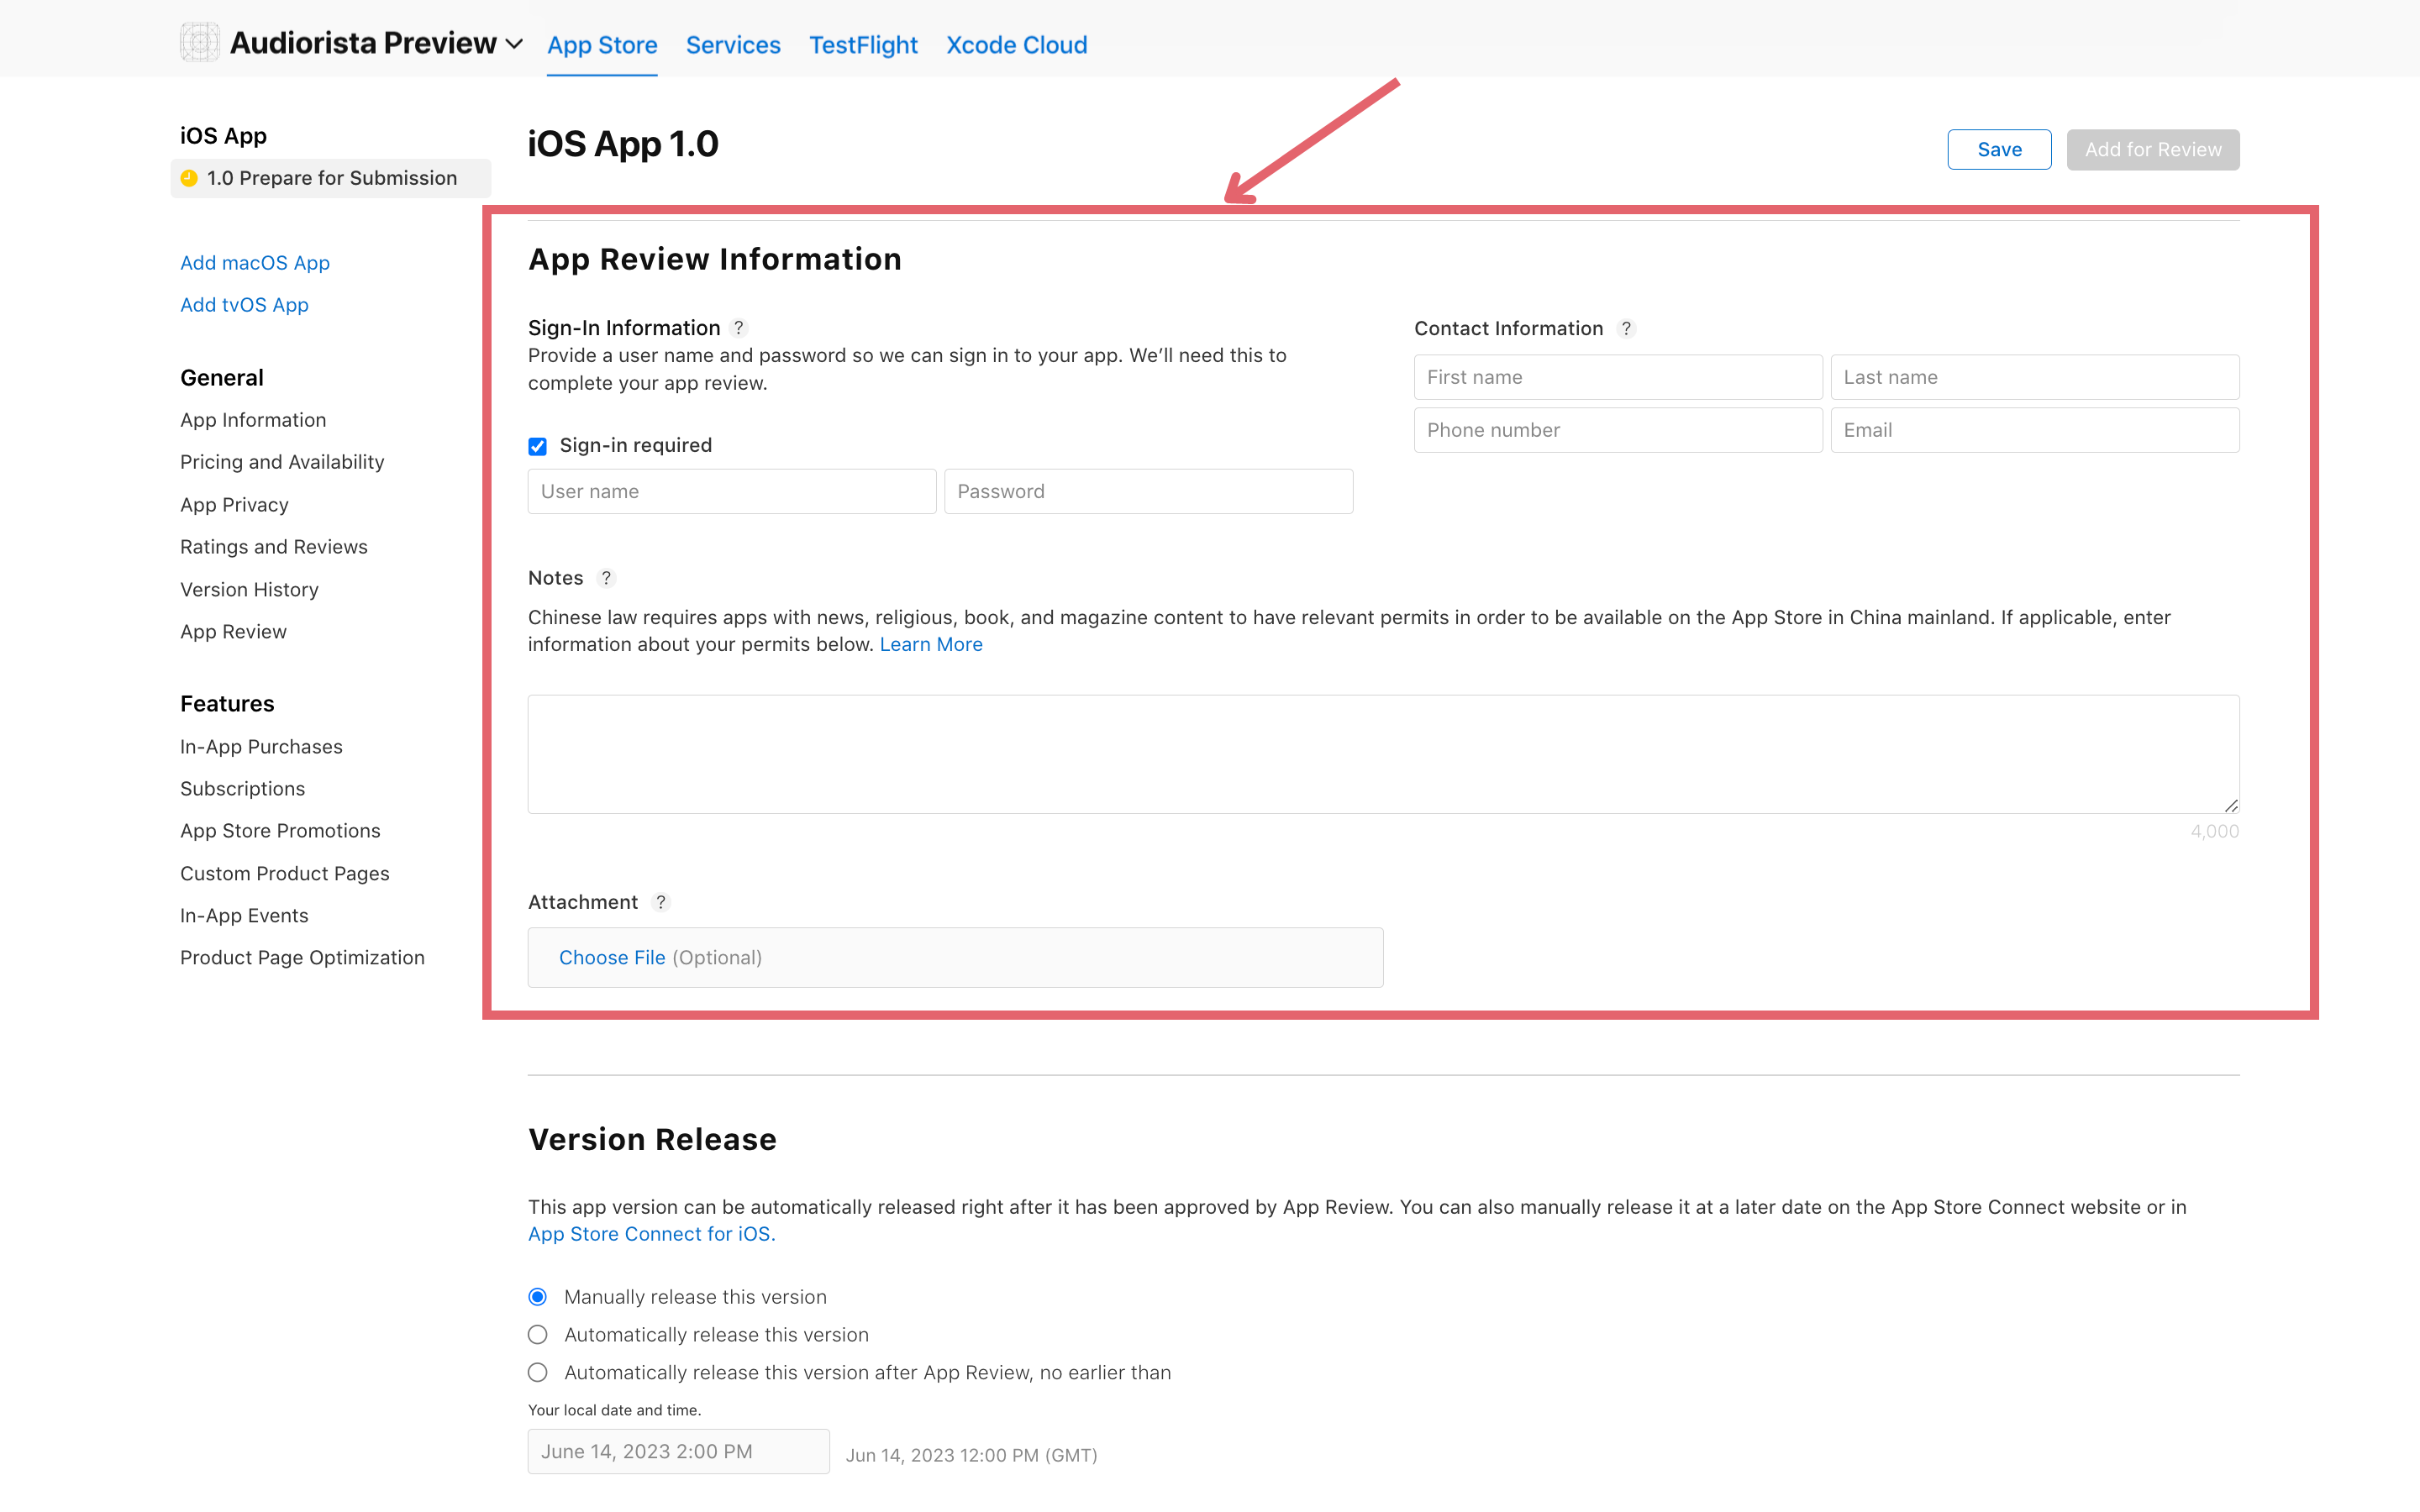Uncheck the Sign-in required checkbox
The image size is (2420, 1512).
(x=538, y=446)
